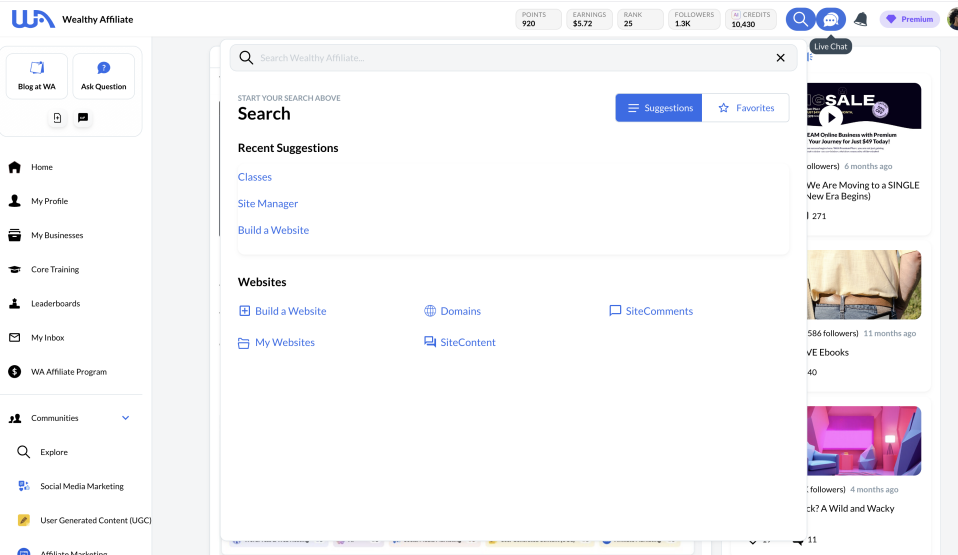Open My Profile in the sidebar

click(x=49, y=201)
